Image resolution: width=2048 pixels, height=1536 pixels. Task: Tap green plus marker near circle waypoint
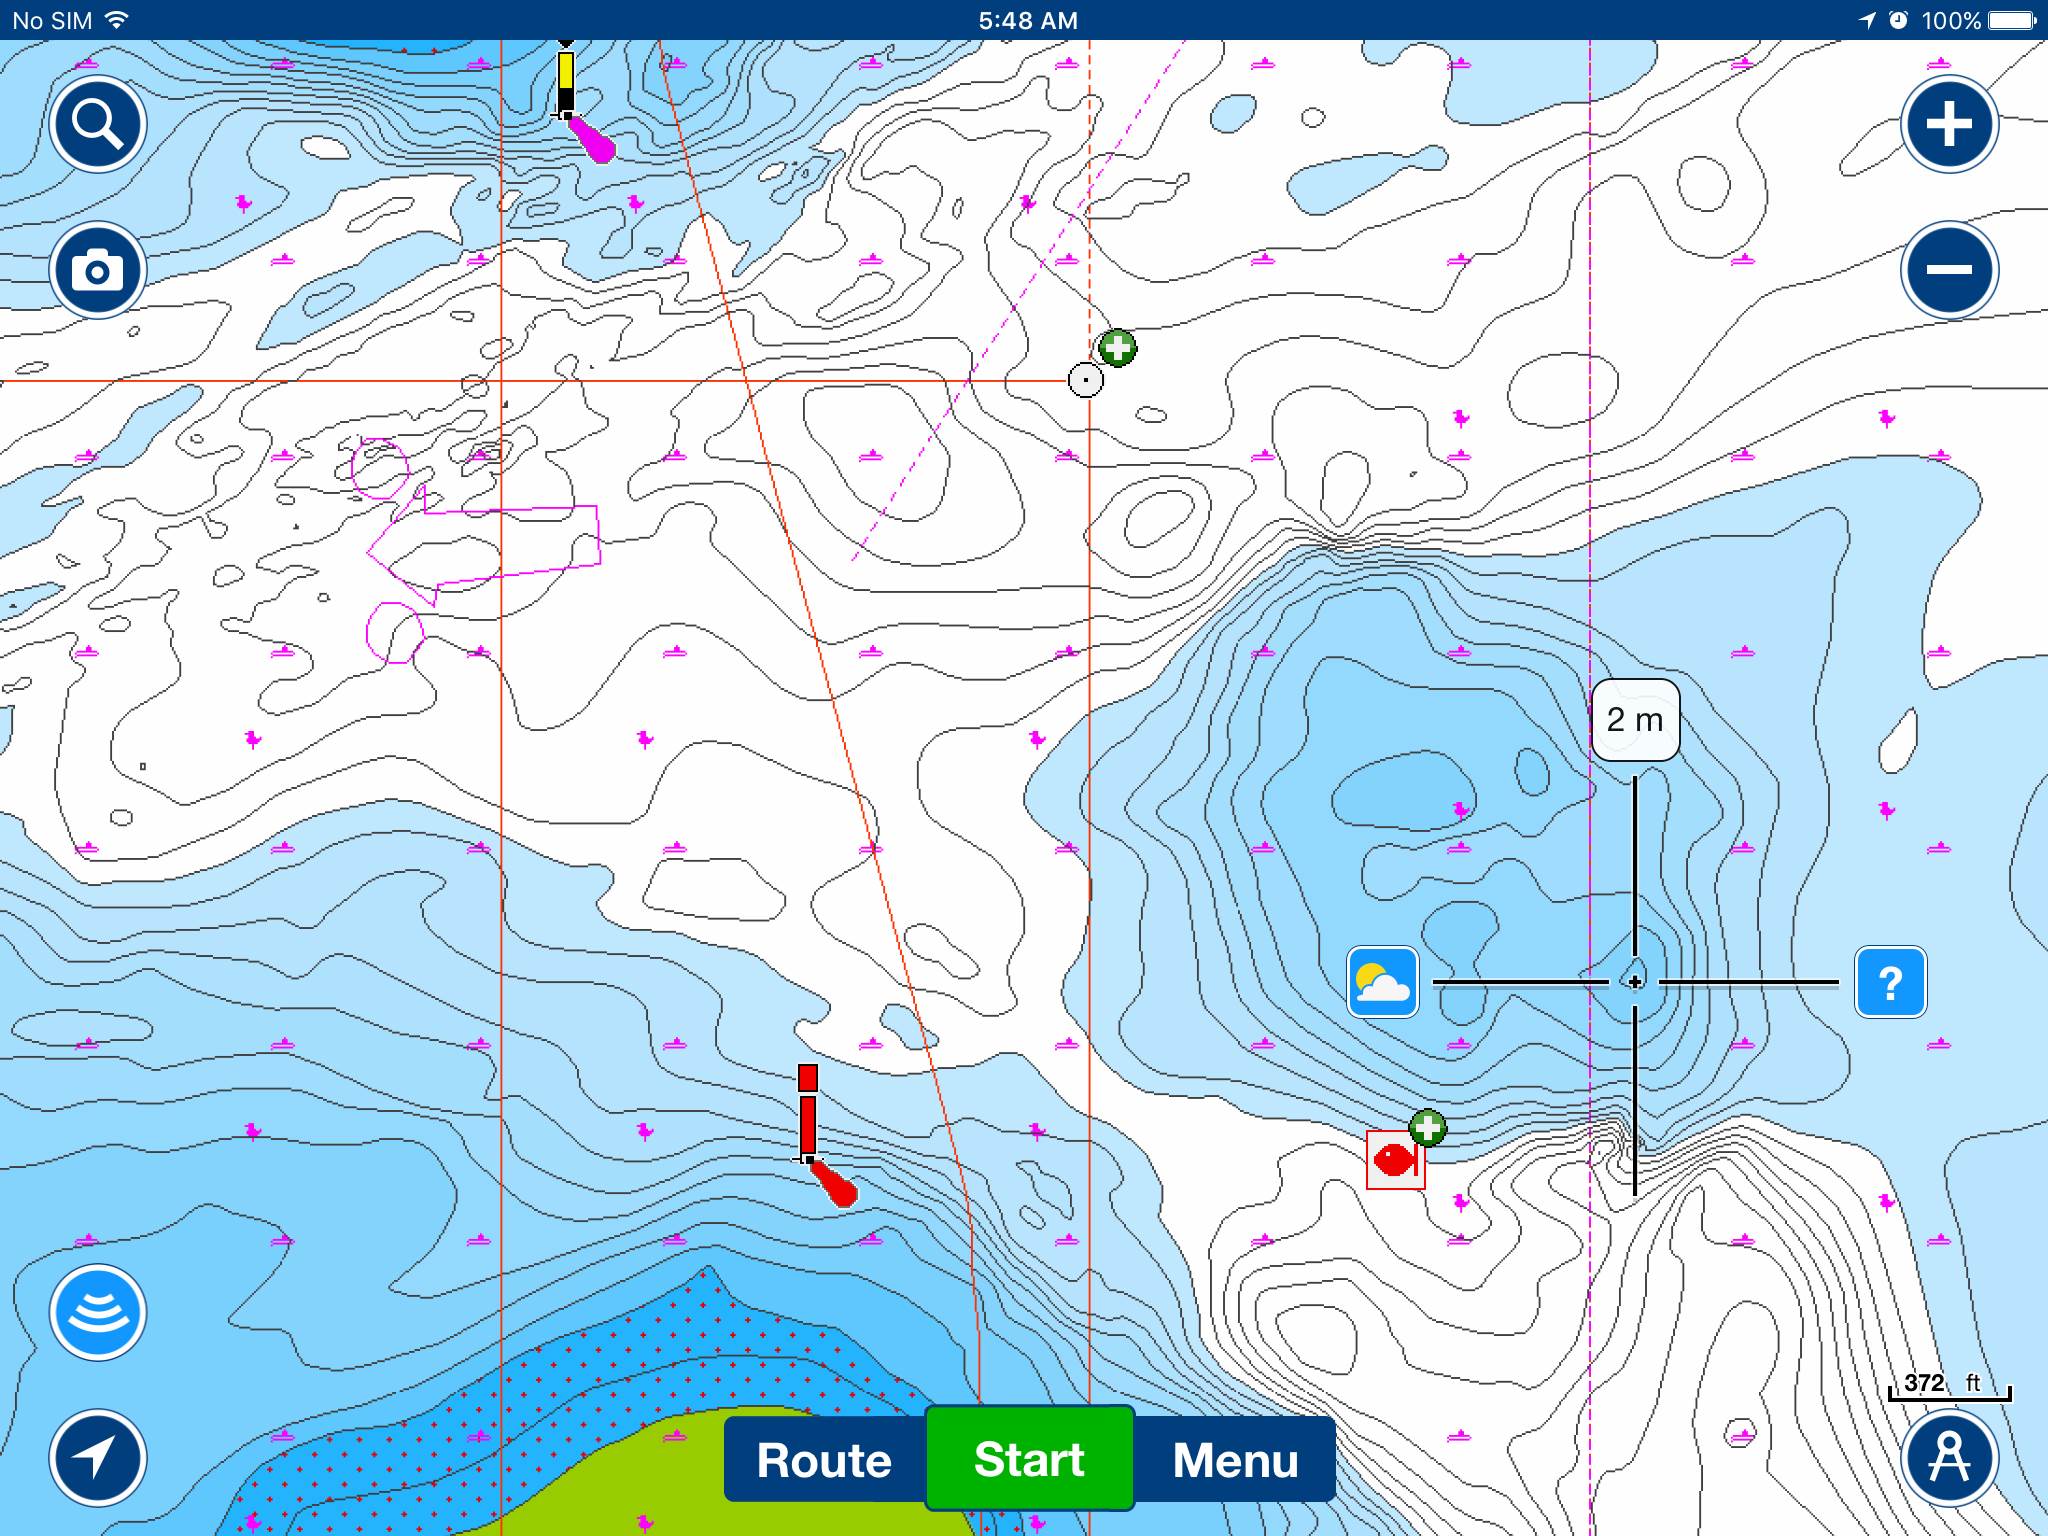[1117, 348]
